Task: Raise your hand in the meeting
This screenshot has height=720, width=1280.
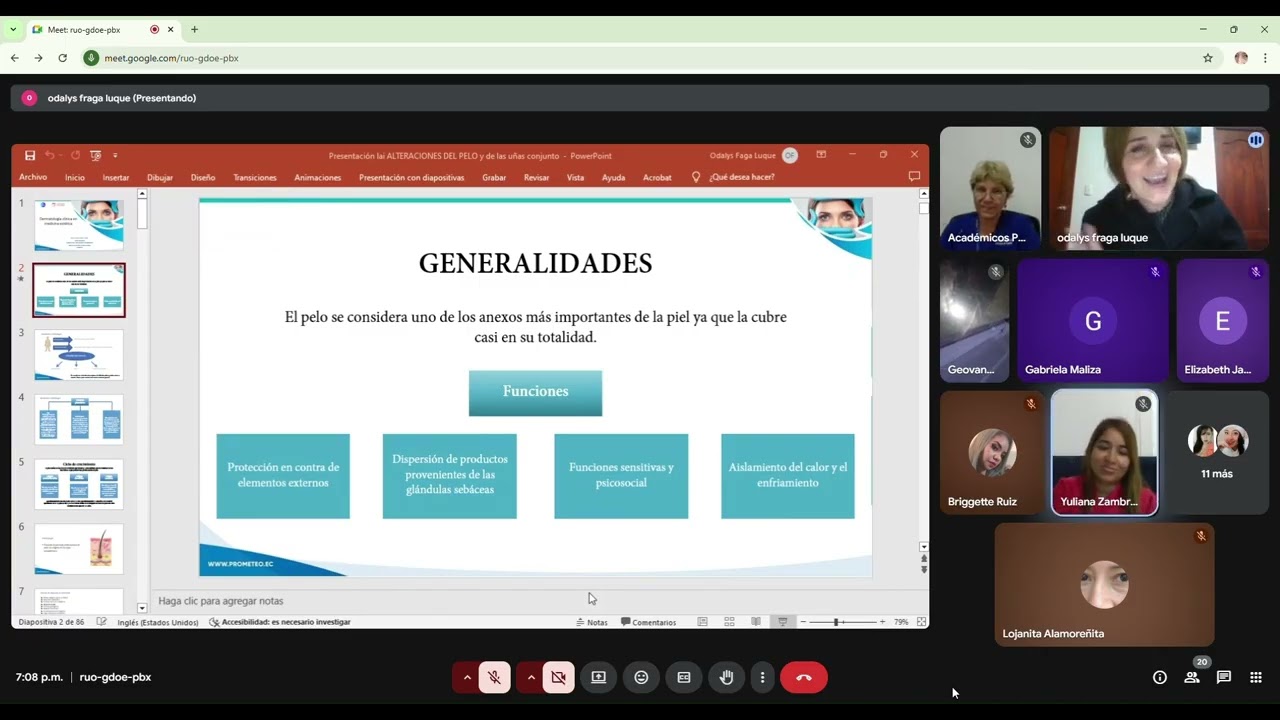Action: [727, 677]
